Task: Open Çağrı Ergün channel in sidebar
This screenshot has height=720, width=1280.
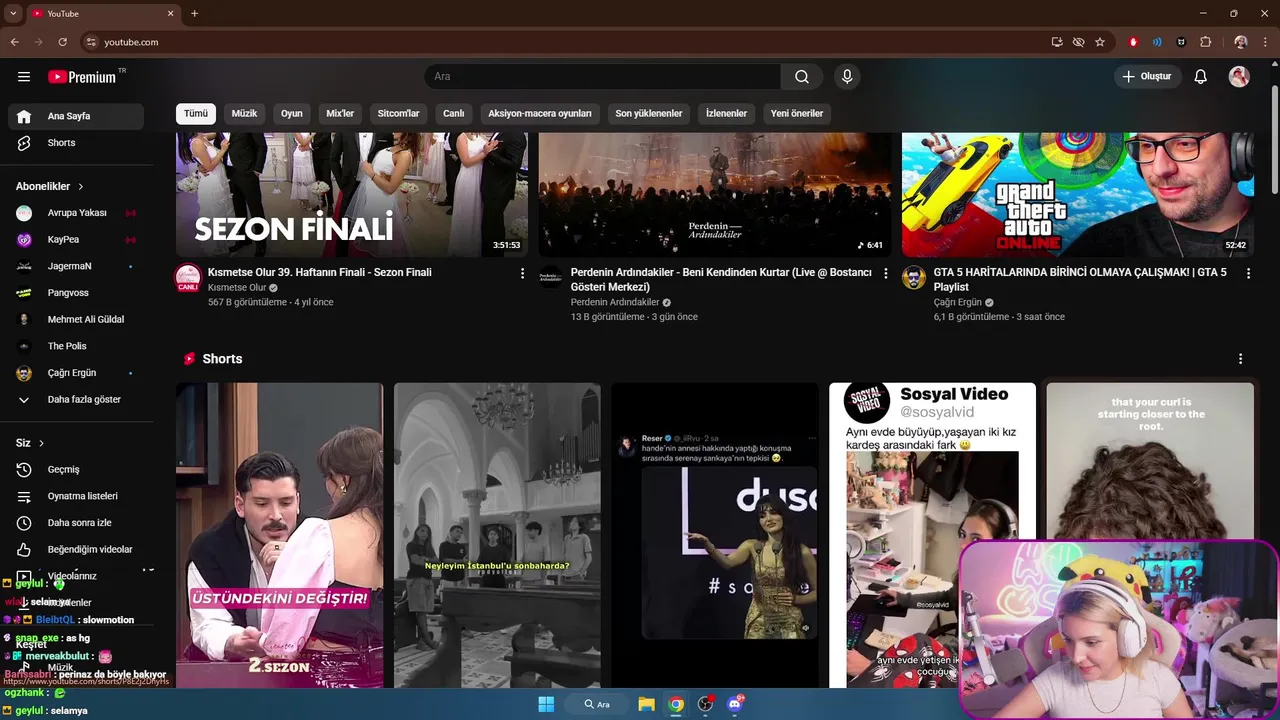Action: point(76,373)
